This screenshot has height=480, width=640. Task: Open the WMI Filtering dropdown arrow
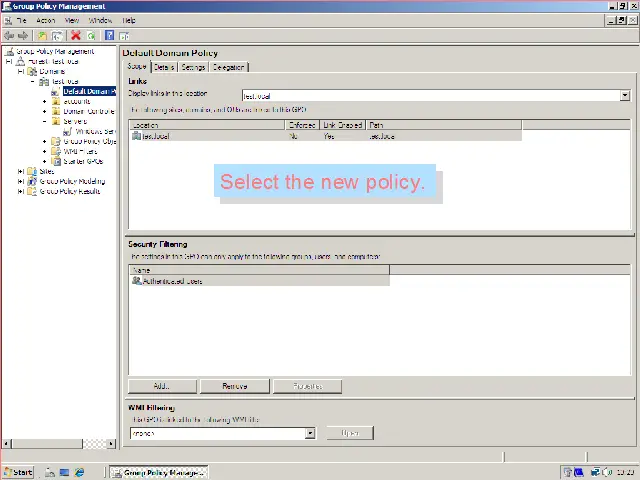(x=310, y=433)
